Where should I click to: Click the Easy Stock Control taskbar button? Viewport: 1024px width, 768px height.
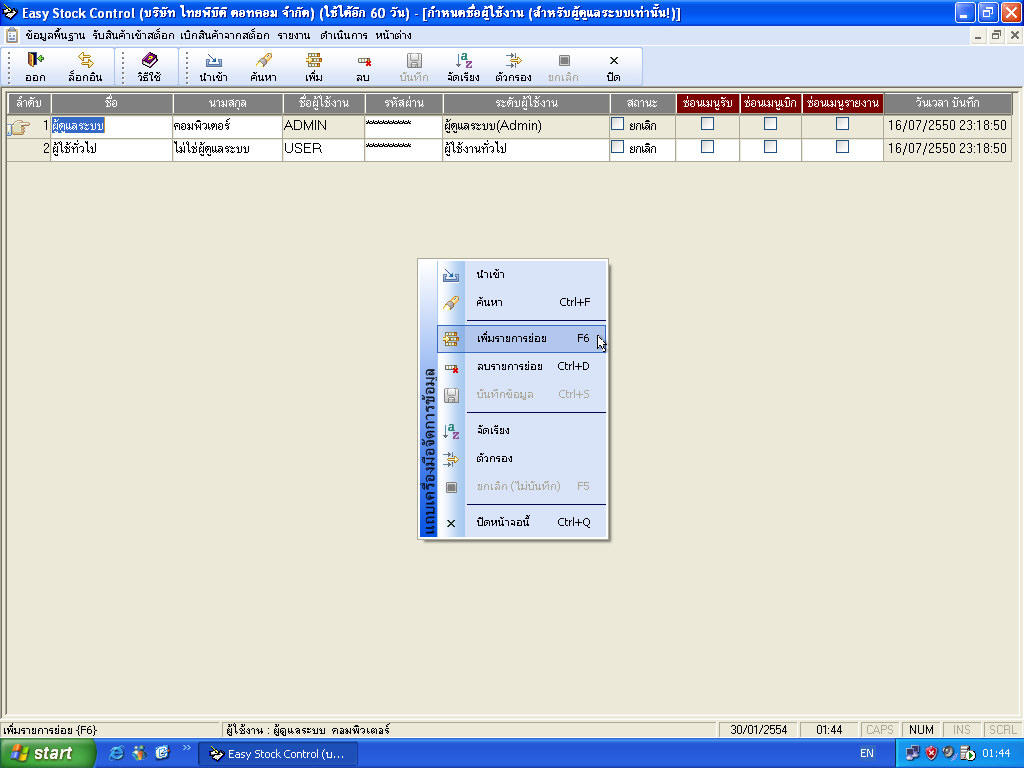[277, 754]
